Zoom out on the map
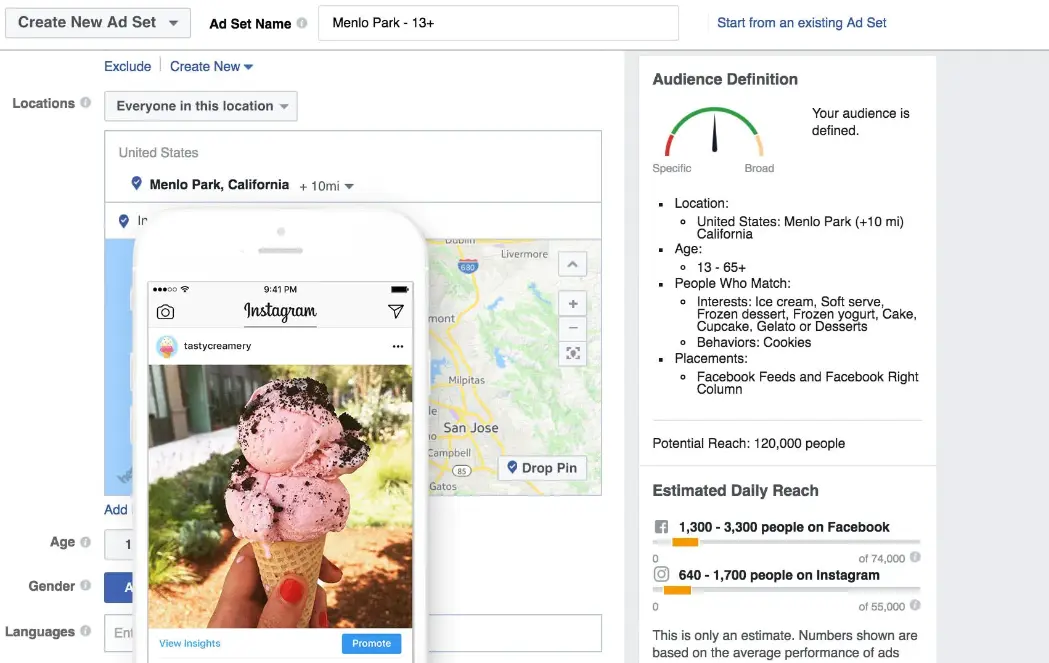 pyautogui.click(x=572, y=328)
